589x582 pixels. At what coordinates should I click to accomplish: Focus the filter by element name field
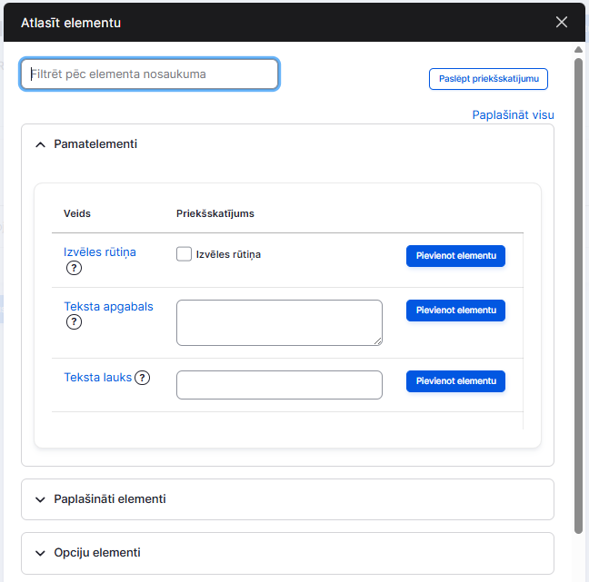click(150, 74)
